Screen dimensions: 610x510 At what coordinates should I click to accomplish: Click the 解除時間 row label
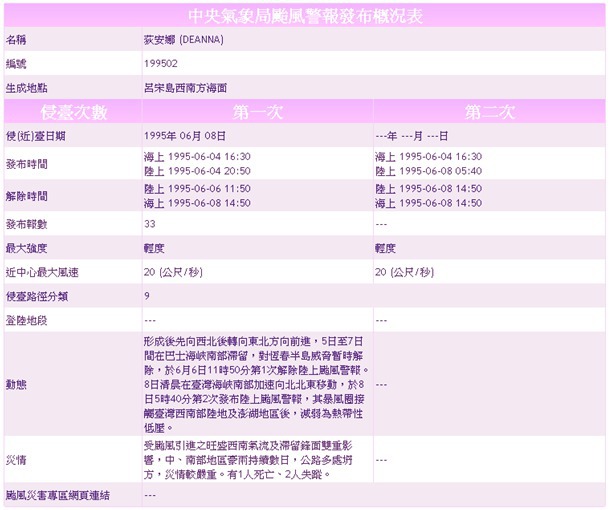[26, 196]
